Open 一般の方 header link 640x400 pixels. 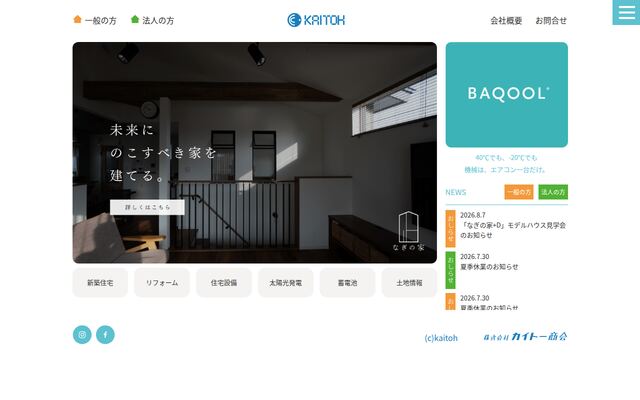pos(100,20)
